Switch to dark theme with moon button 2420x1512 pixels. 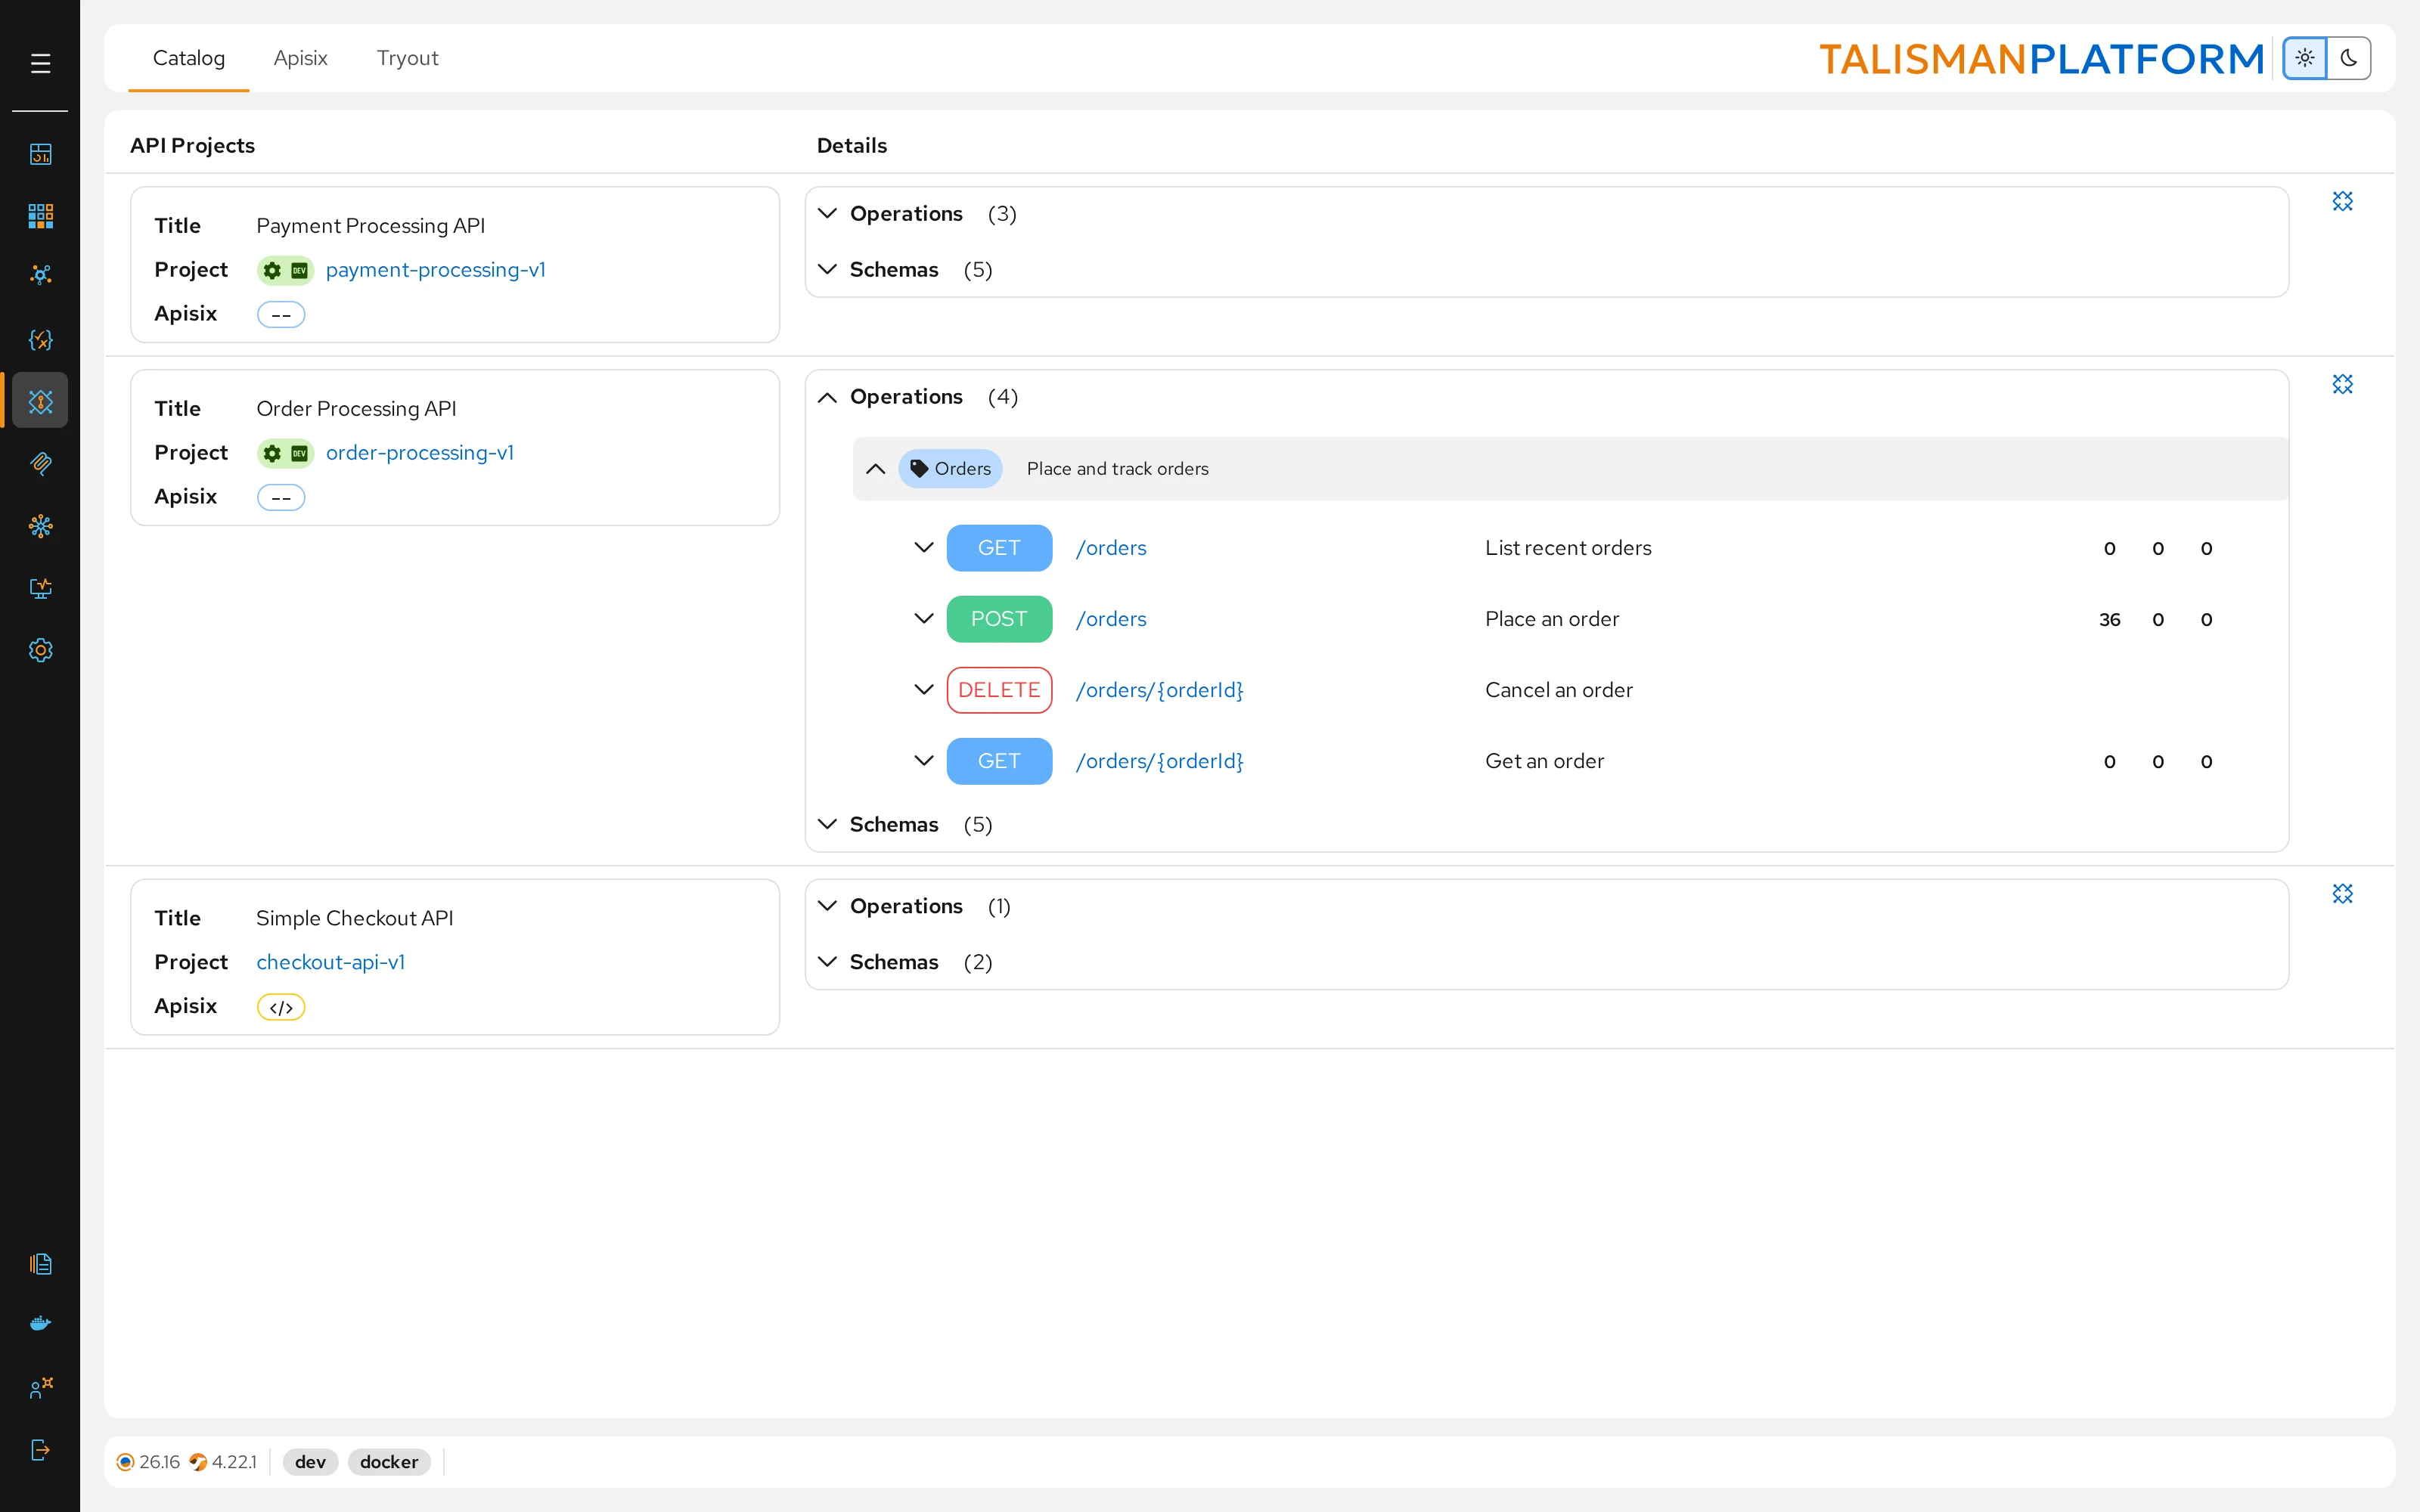click(x=2349, y=58)
